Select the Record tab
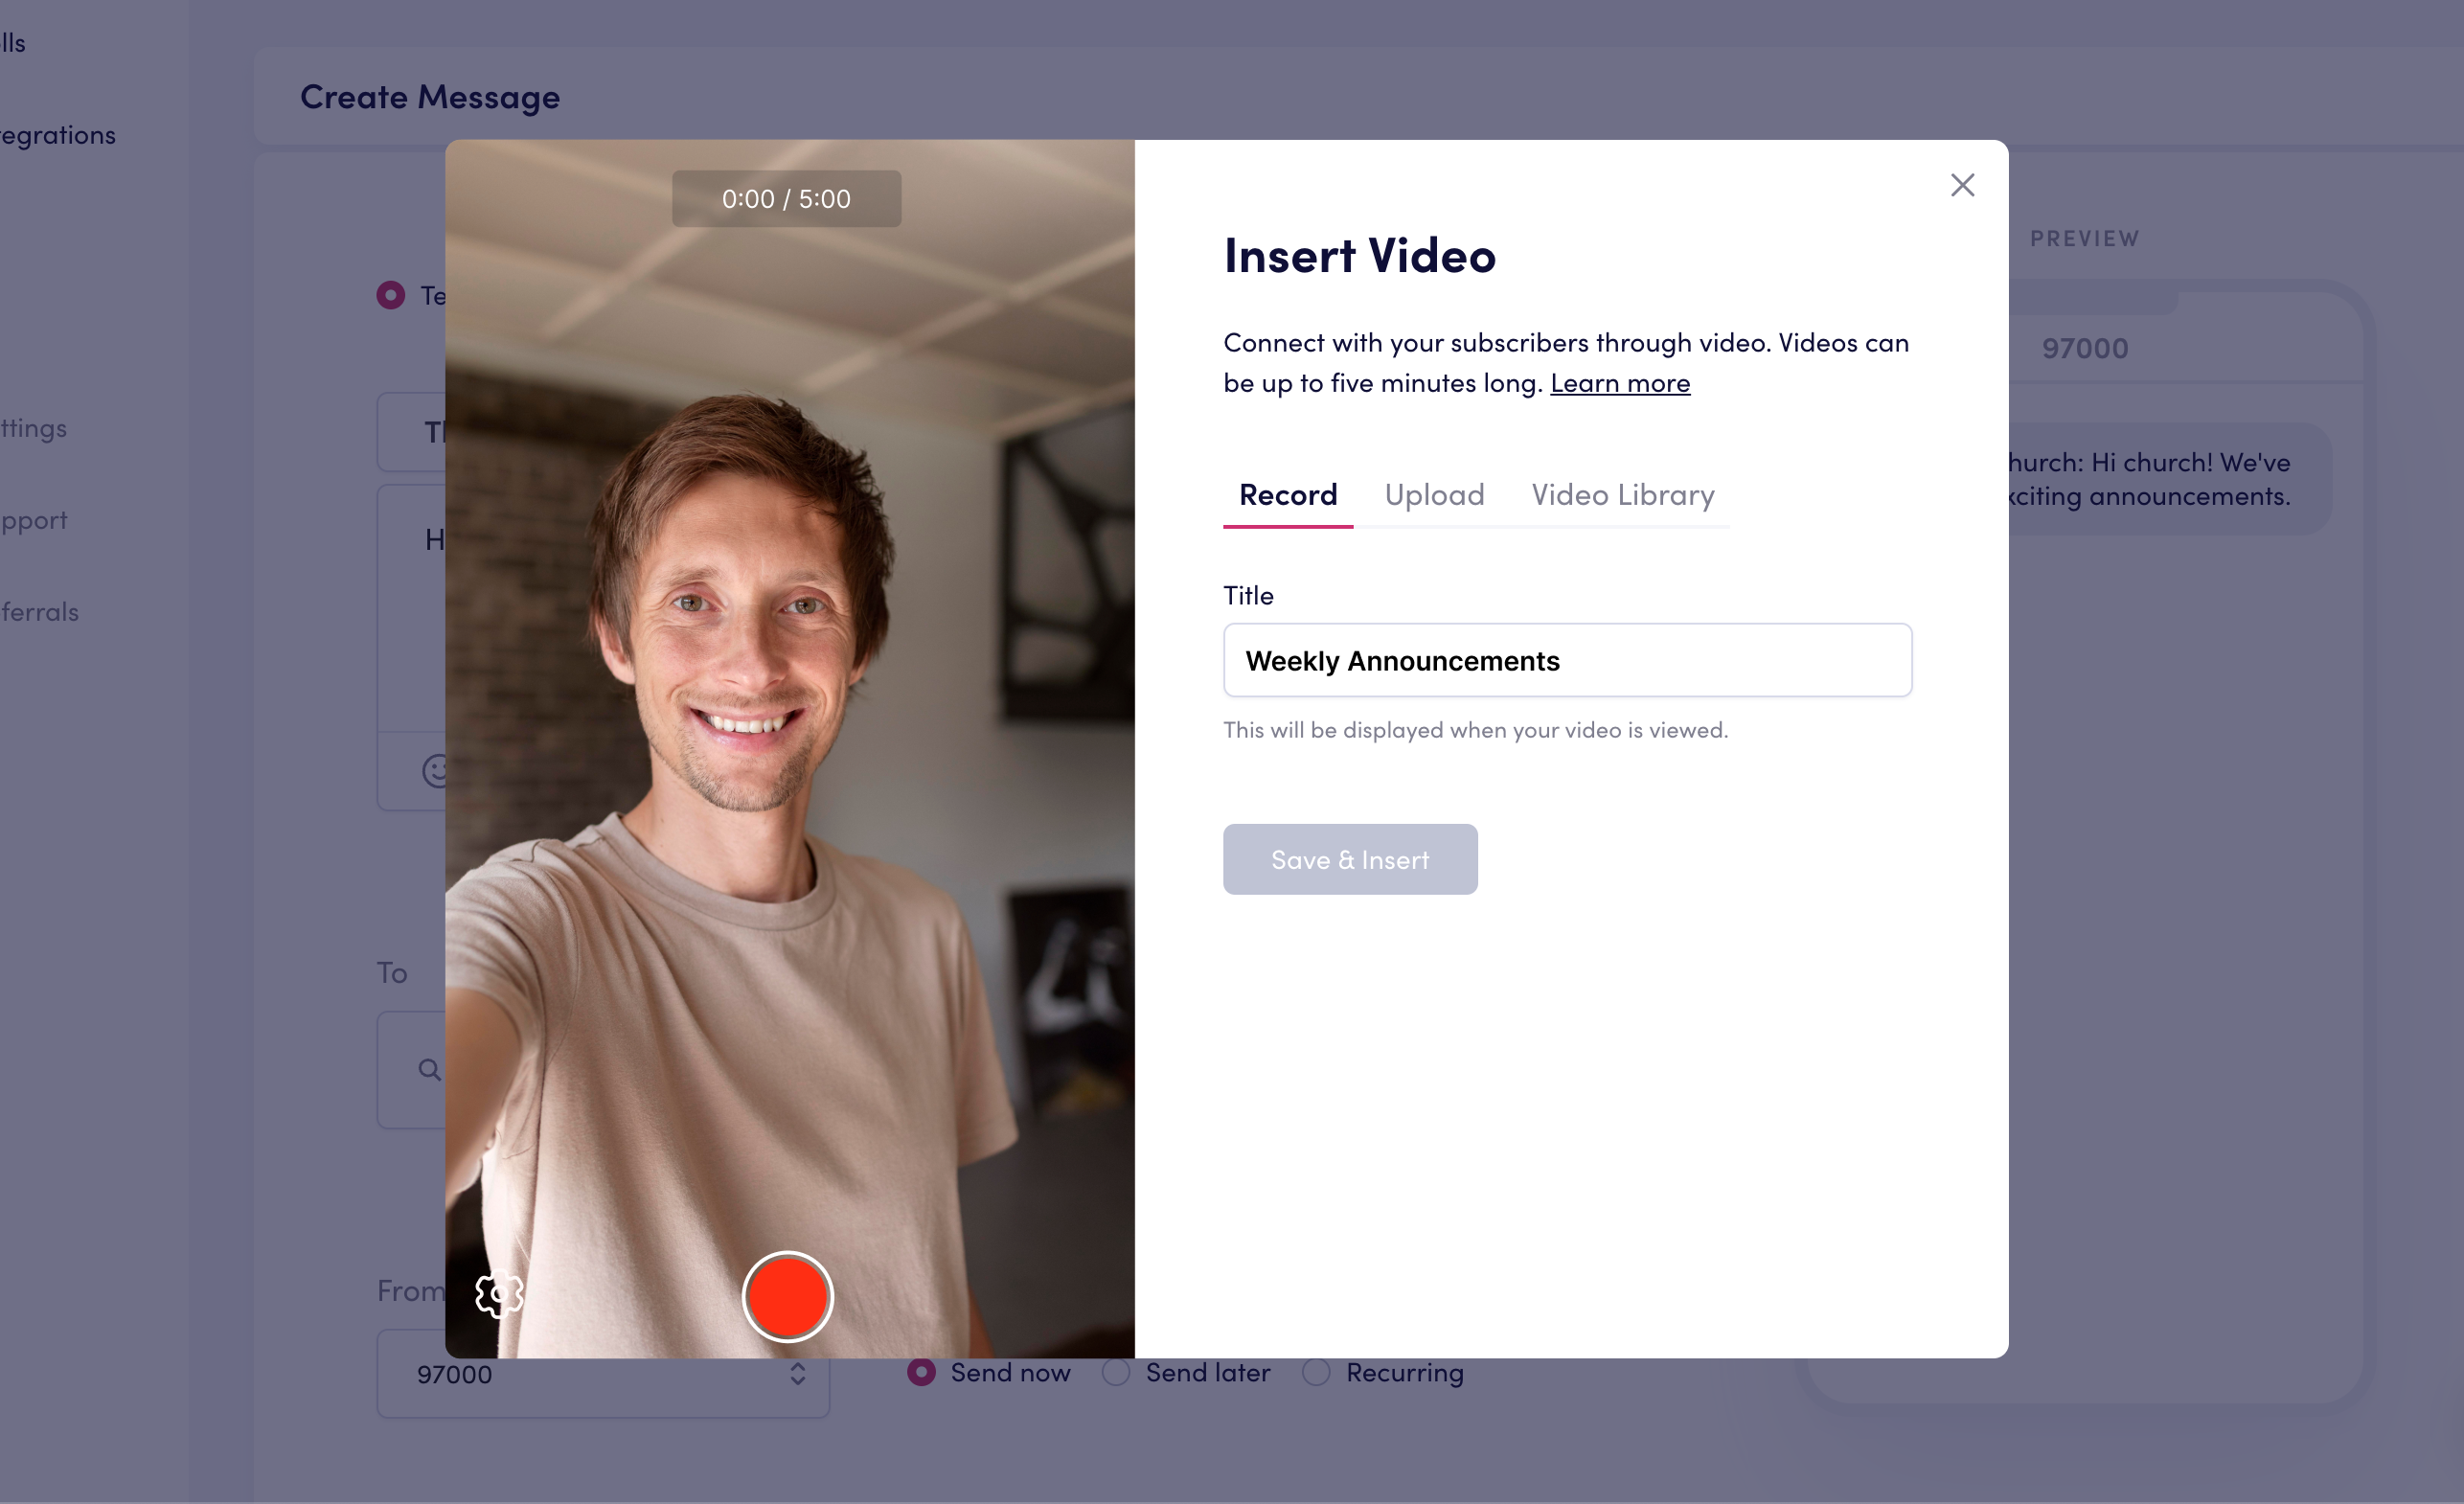 point(1287,495)
